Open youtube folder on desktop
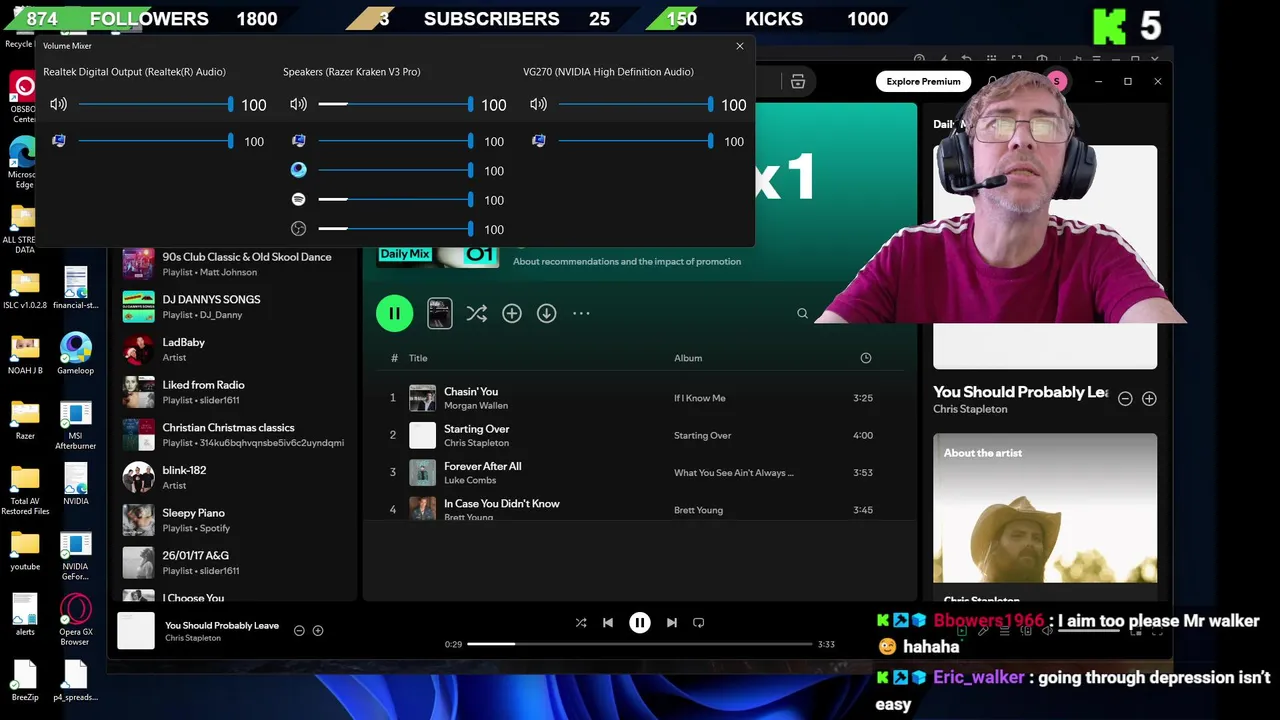 (x=25, y=551)
